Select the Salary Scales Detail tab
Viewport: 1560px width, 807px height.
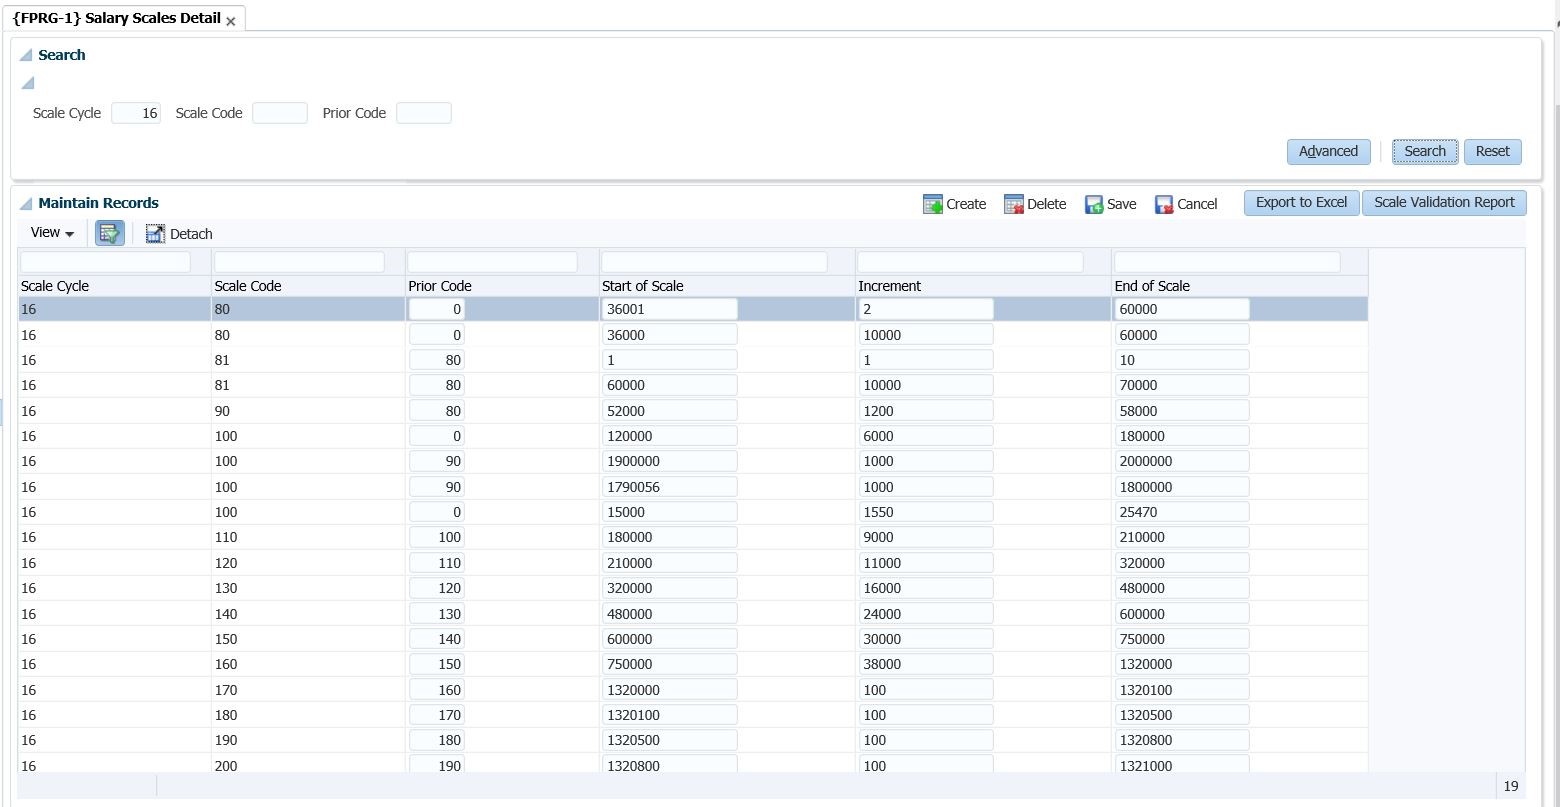116,18
